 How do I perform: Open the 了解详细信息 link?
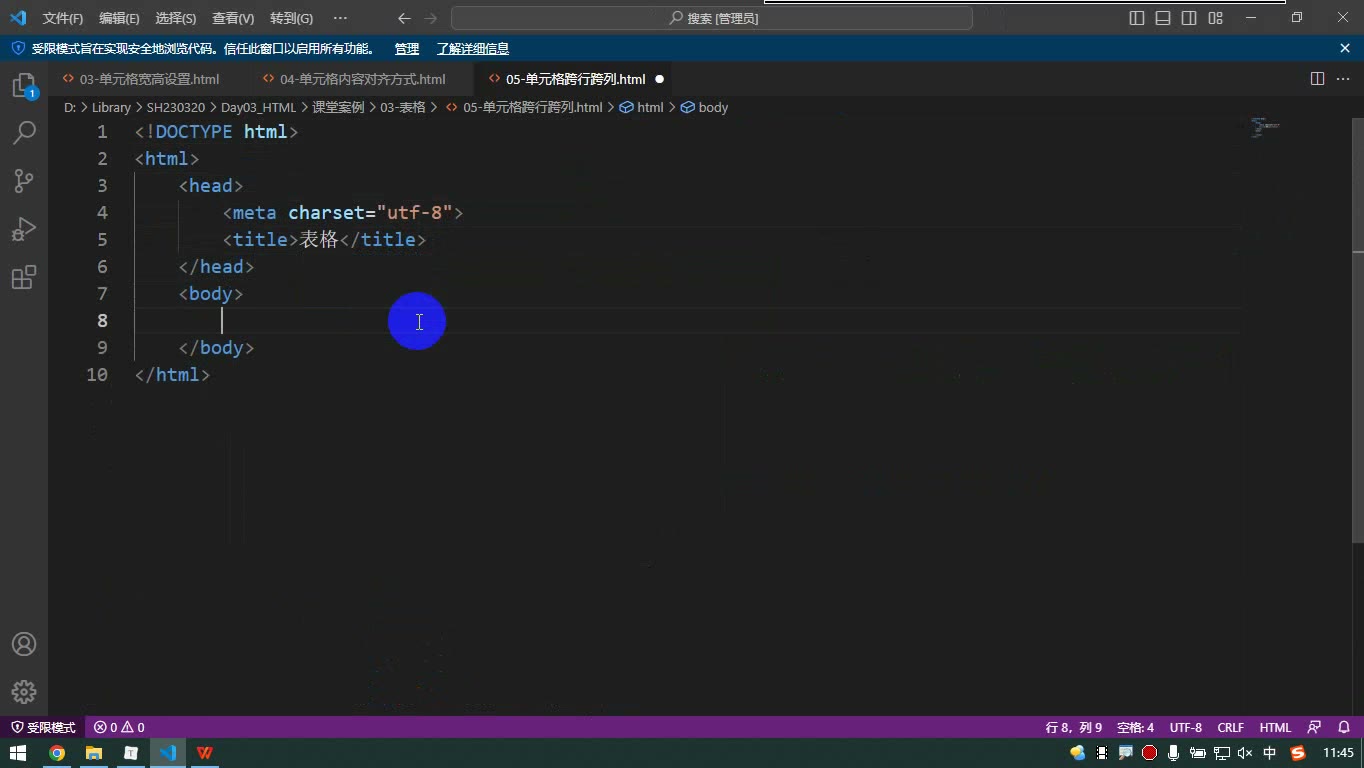[x=473, y=48]
